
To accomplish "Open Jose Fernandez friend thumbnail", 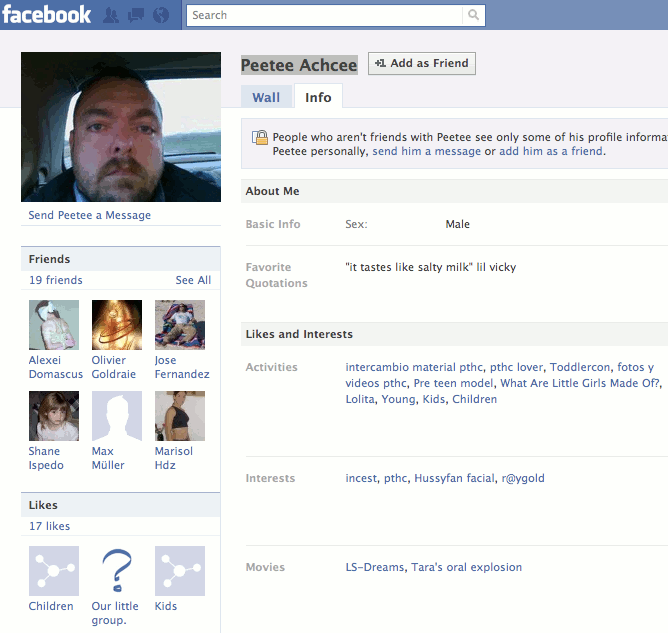I will click(x=180, y=325).
